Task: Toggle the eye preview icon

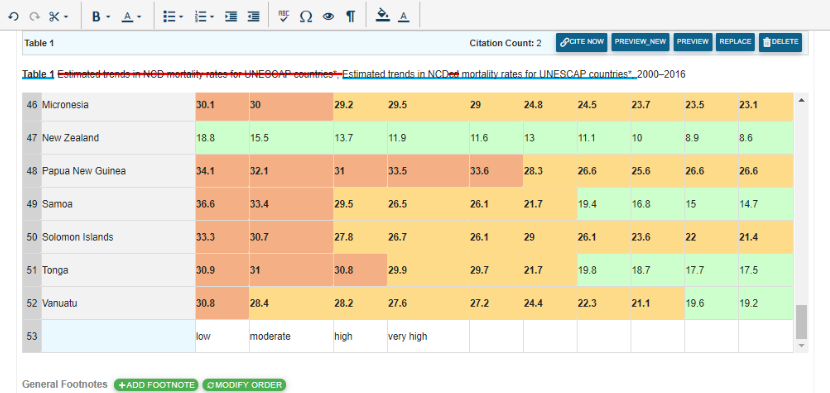Action: [328, 17]
